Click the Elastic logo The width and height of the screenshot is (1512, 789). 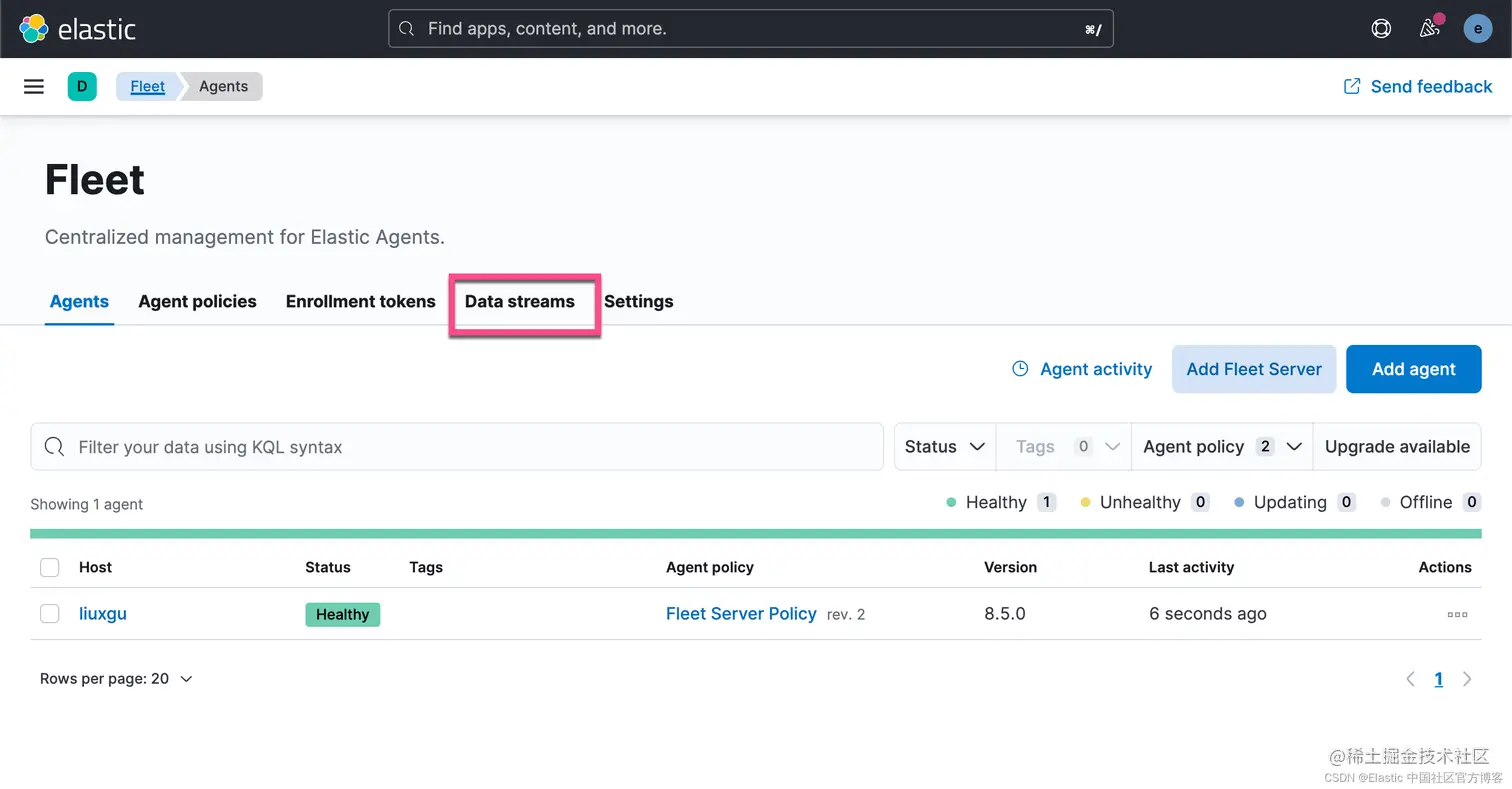tap(78, 29)
